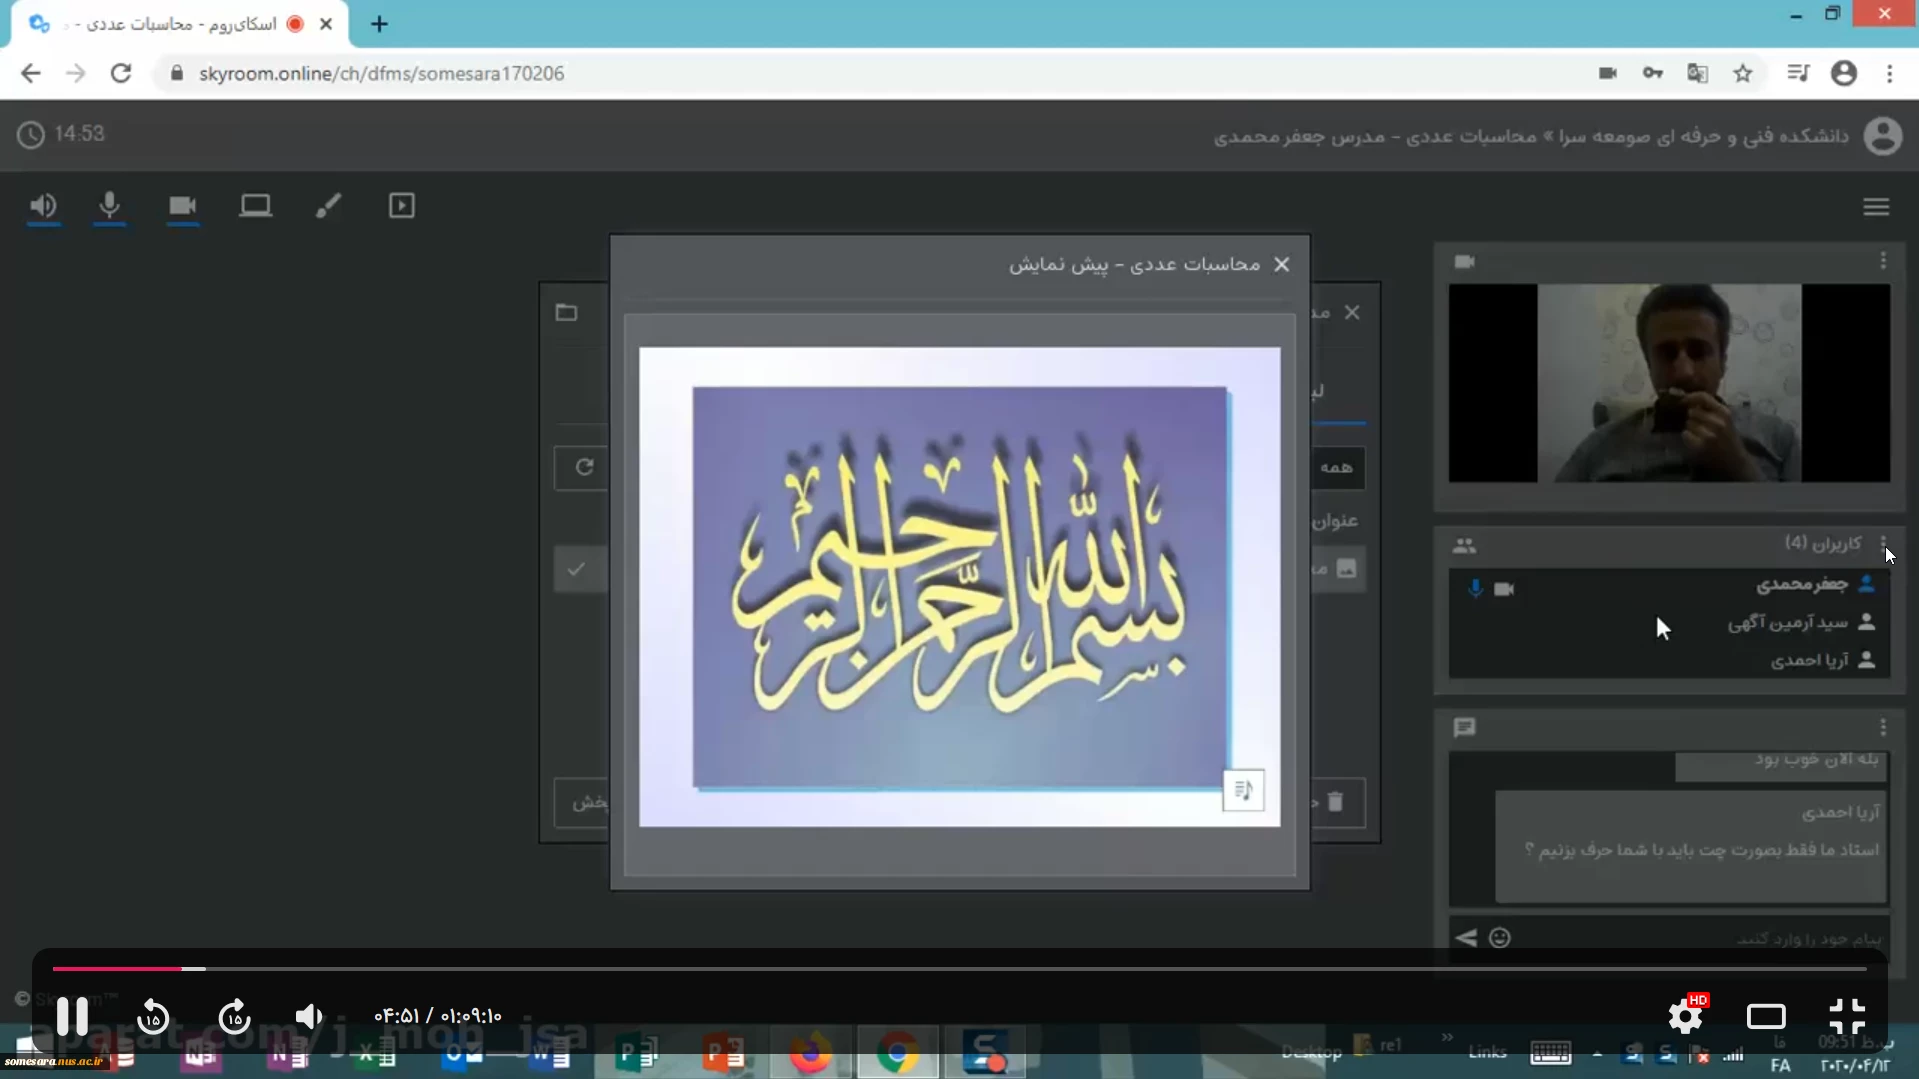The width and height of the screenshot is (1919, 1079).
Task: Open Chrome from the taskbar
Action: [x=897, y=1053]
